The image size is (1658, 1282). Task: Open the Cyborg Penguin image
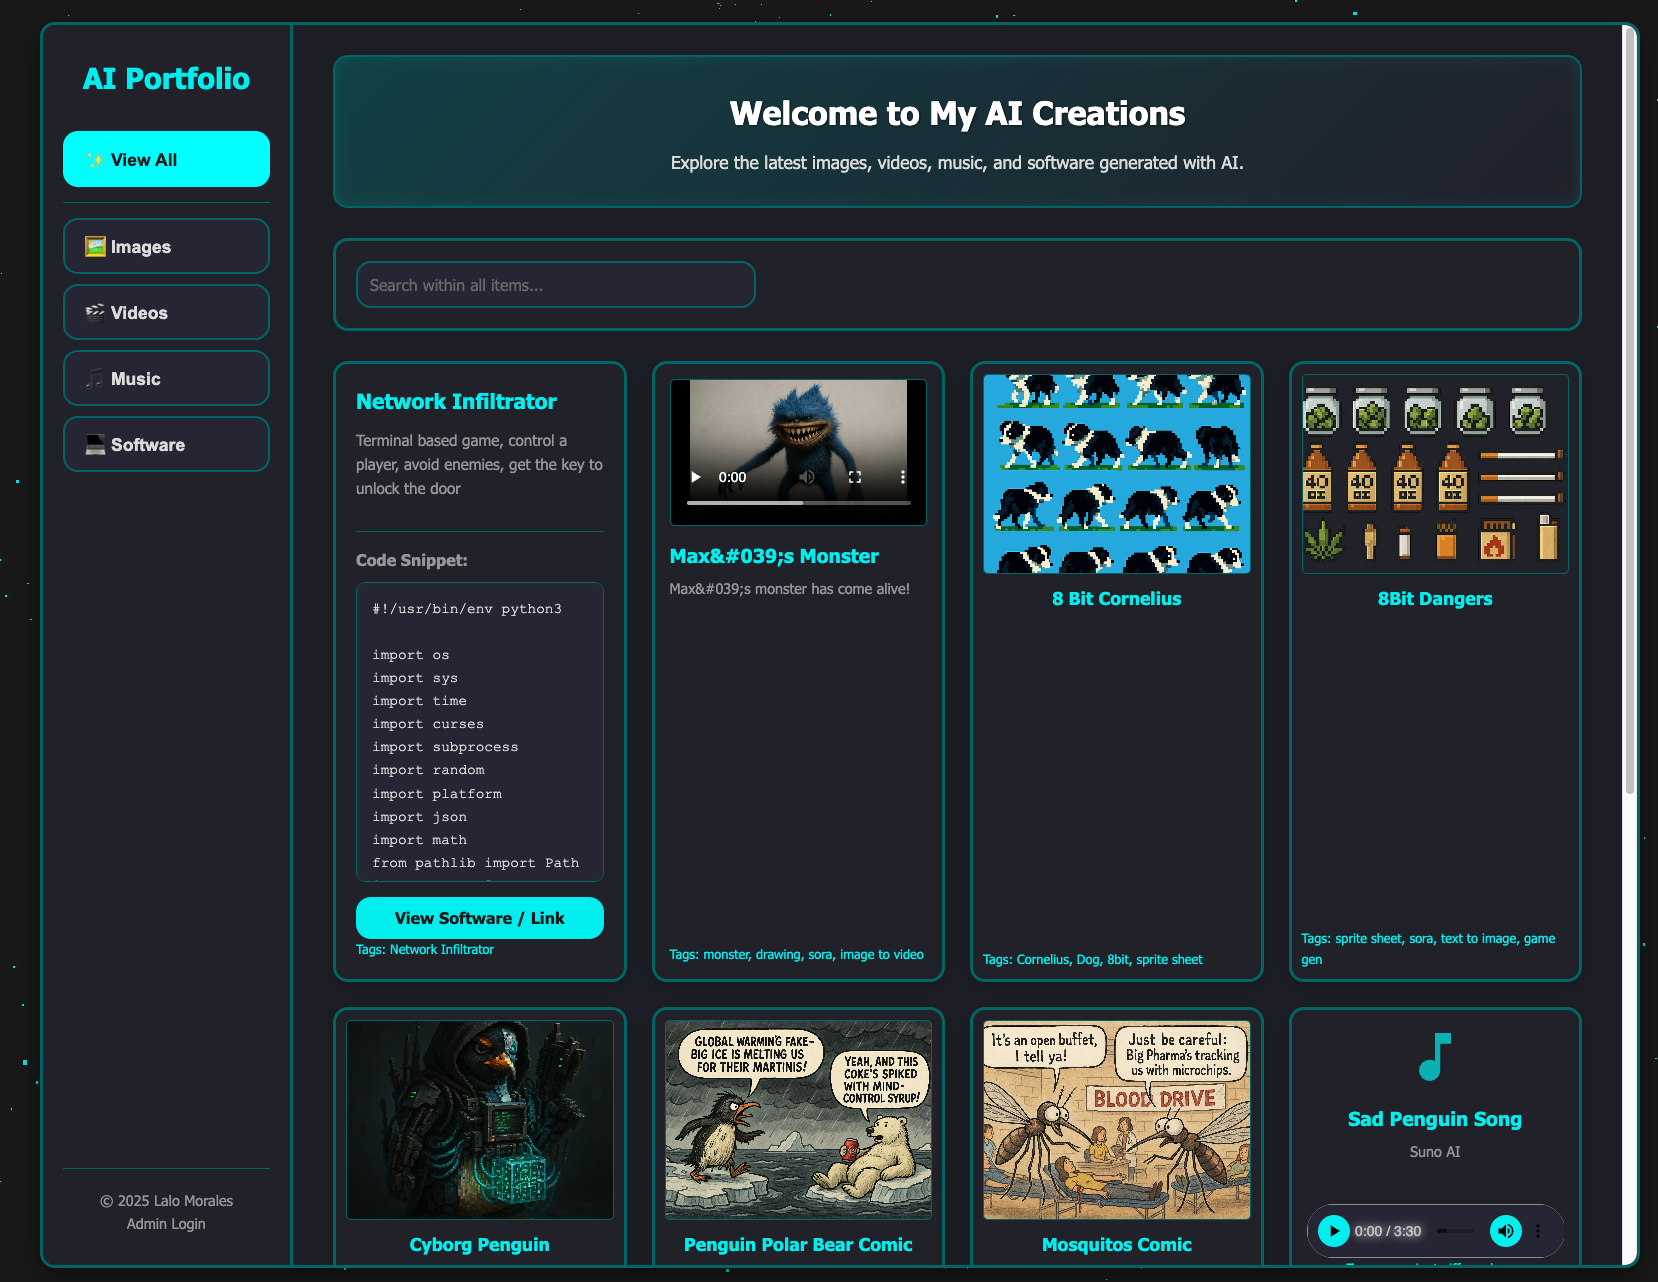[x=479, y=1120]
